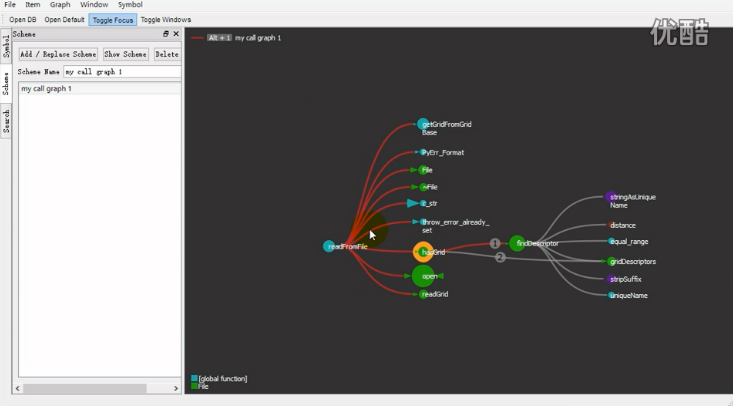Image resolution: width=733 pixels, height=406 pixels.
Task: Open the Item menu
Action: click(32, 5)
